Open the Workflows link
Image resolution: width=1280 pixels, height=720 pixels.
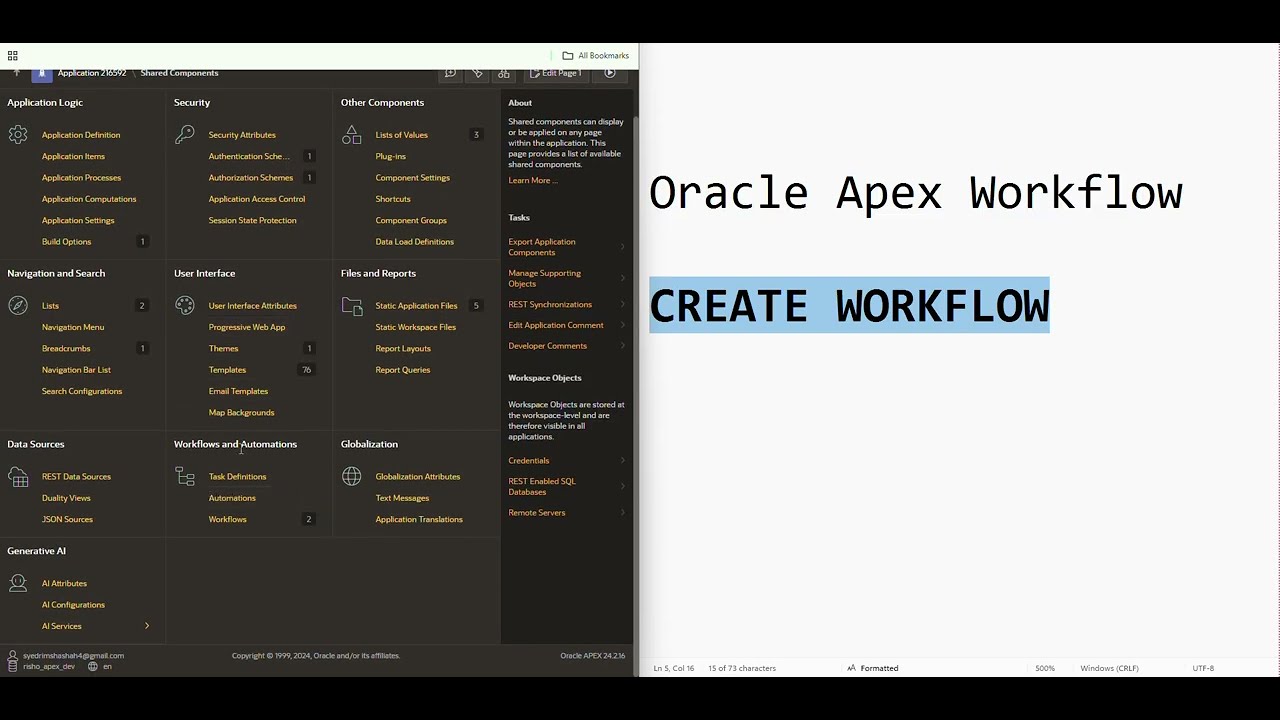(227, 519)
